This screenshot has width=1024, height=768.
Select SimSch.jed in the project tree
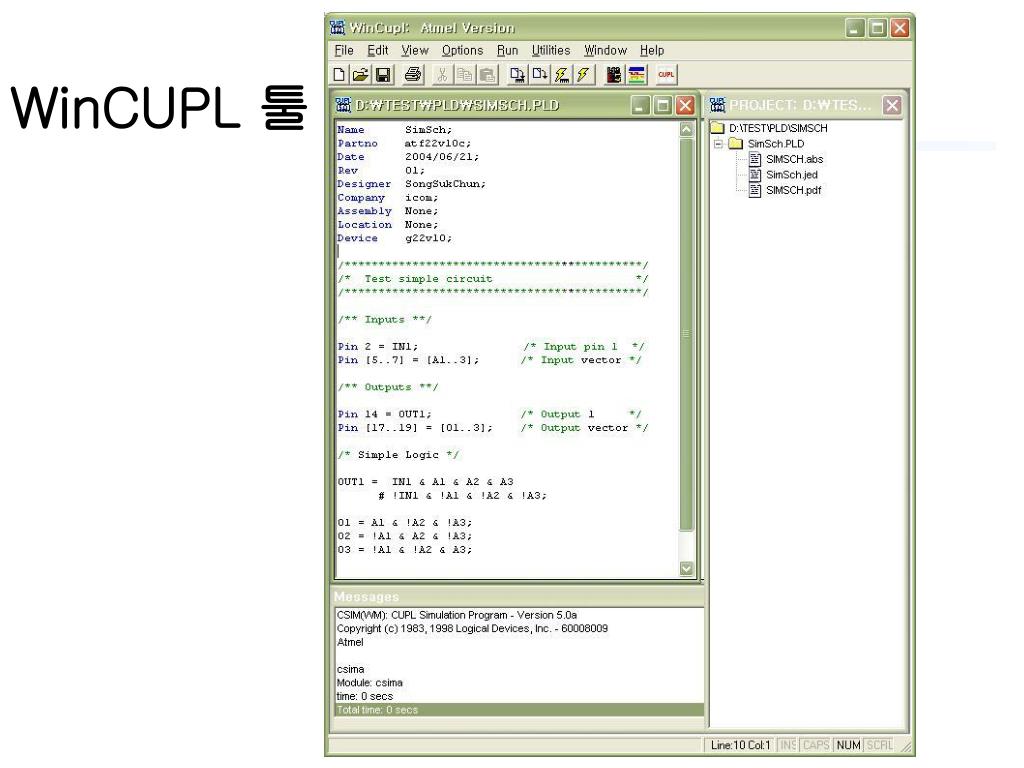[792, 175]
